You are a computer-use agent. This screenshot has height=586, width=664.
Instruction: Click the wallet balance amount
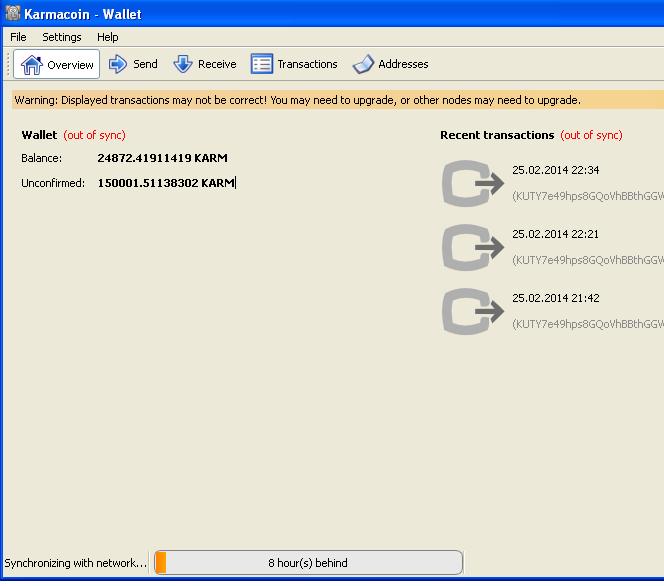(x=162, y=158)
